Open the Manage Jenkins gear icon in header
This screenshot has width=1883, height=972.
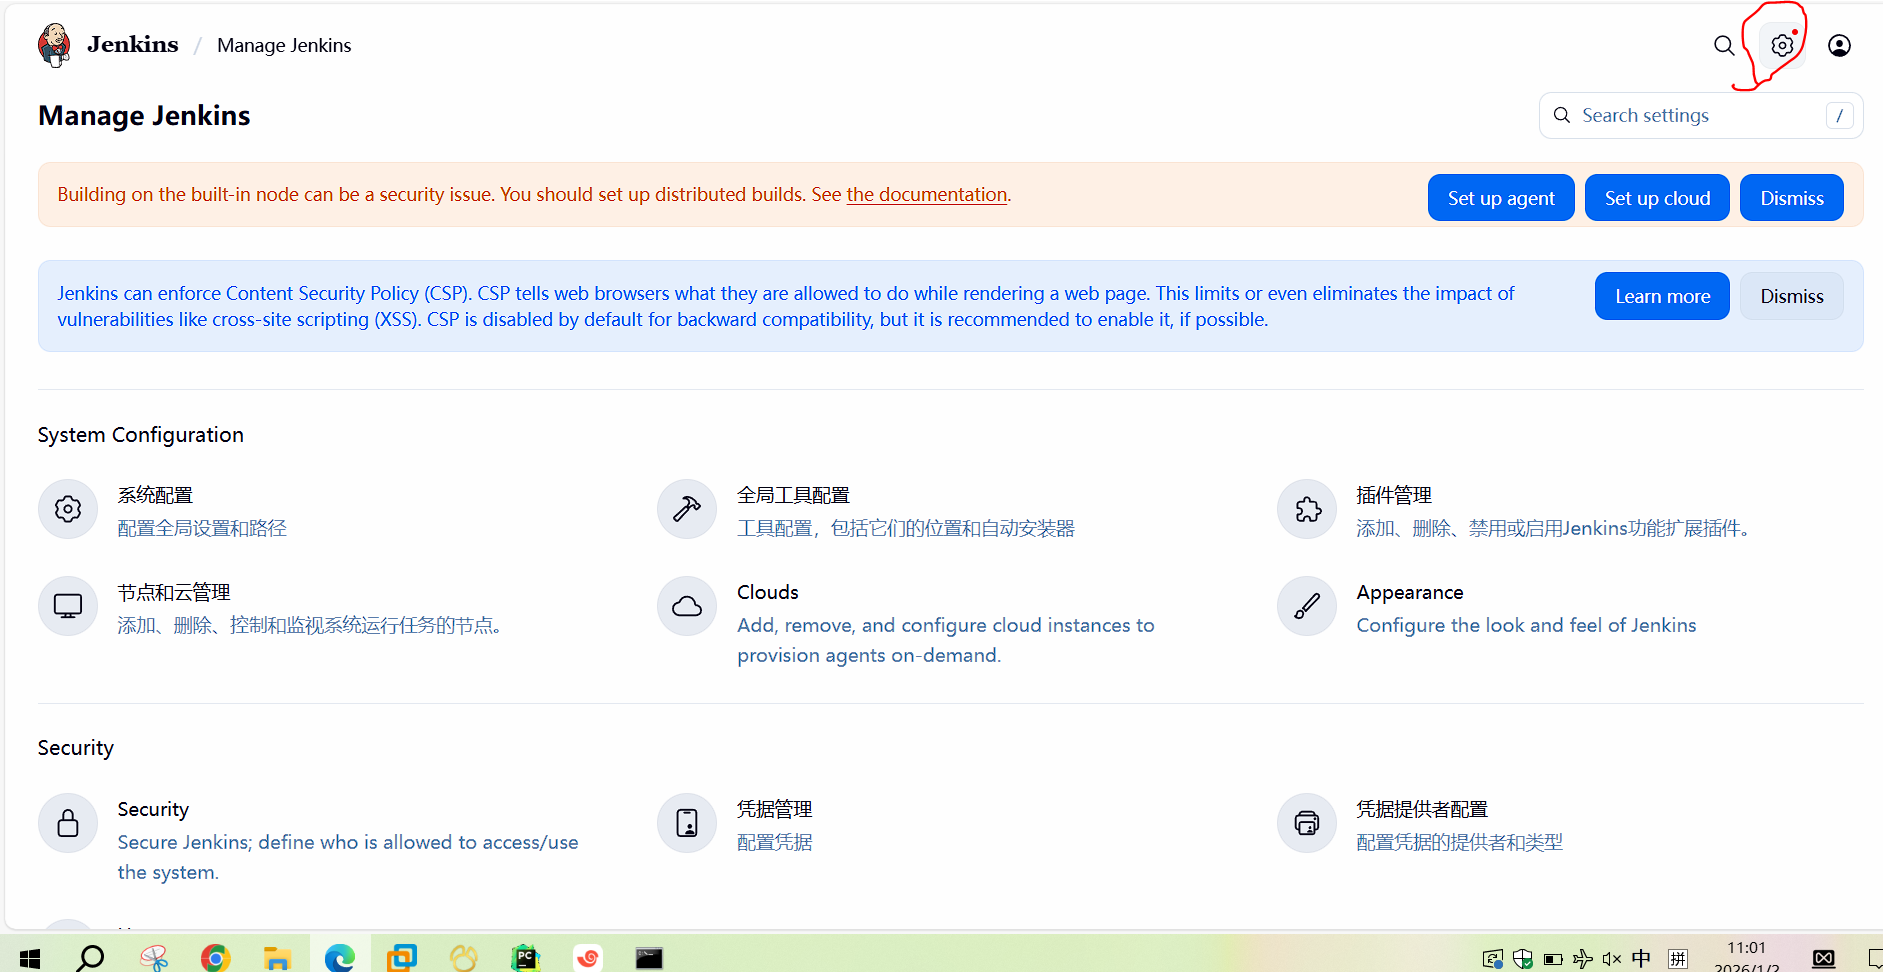tap(1782, 45)
